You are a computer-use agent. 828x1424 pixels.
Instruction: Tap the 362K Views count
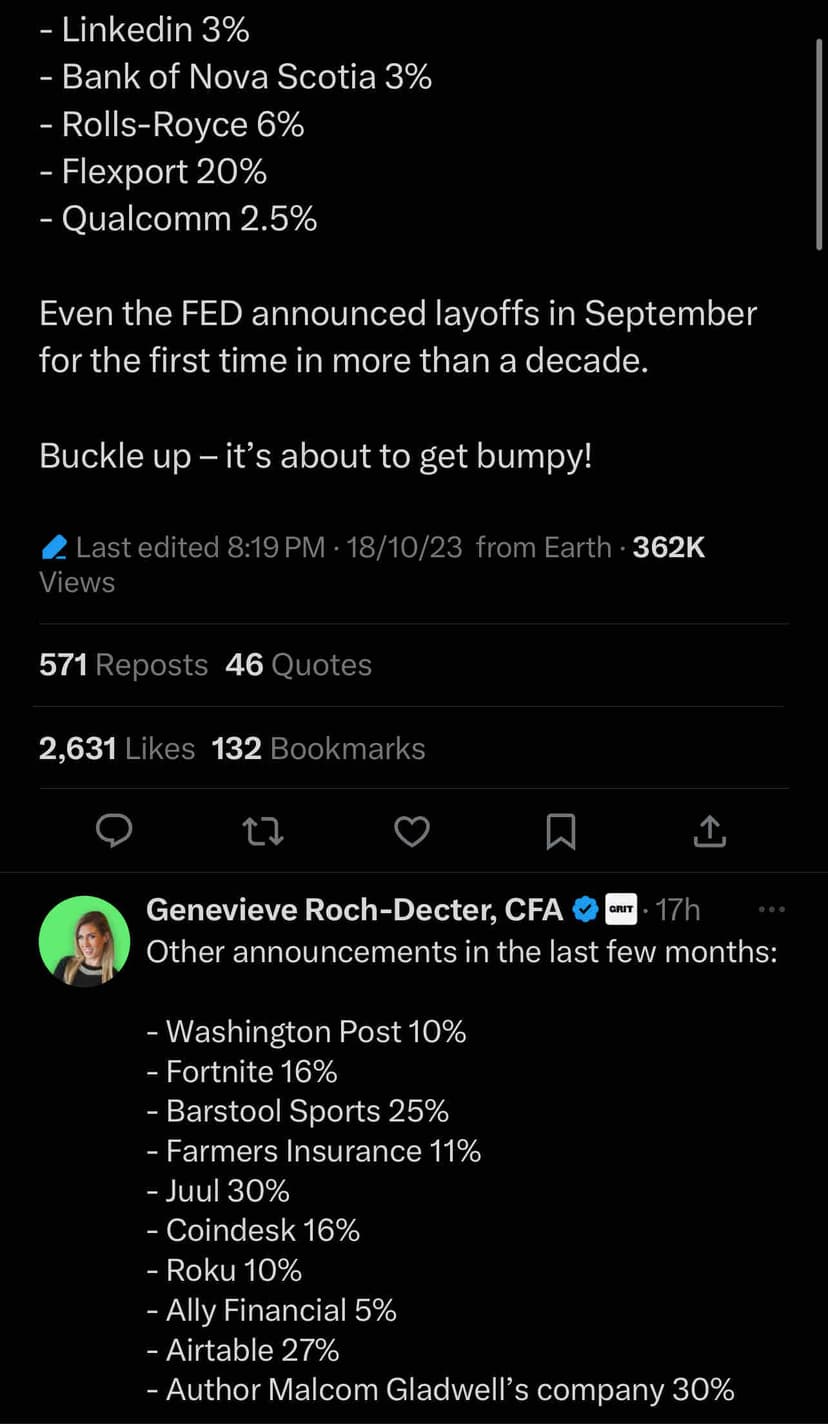coord(669,548)
